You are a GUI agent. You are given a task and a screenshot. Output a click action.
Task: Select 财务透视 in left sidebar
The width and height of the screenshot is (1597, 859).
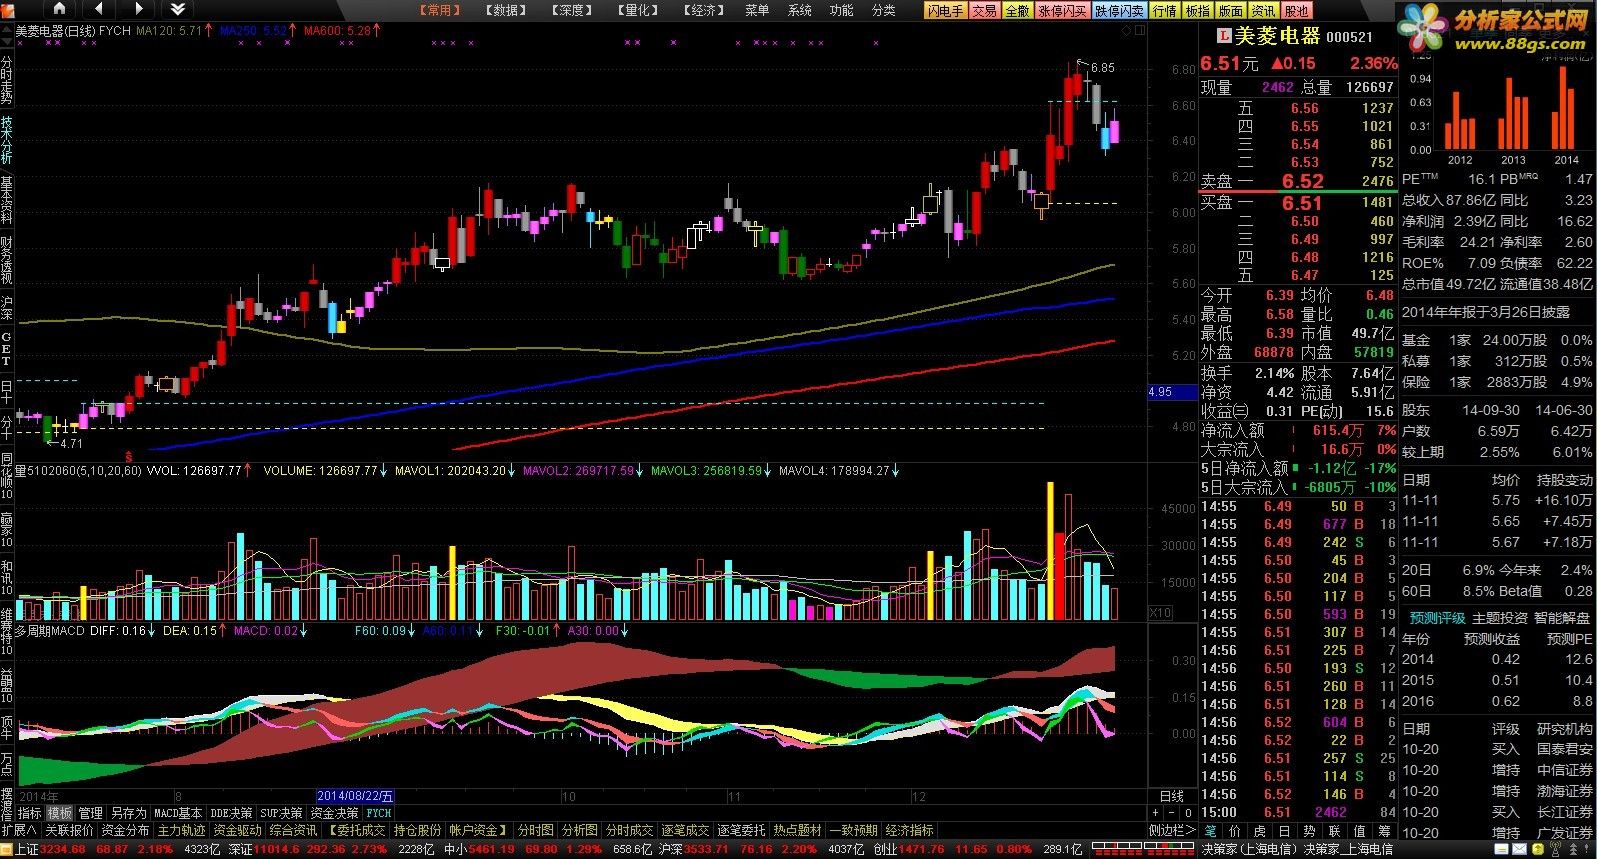[7, 261]
